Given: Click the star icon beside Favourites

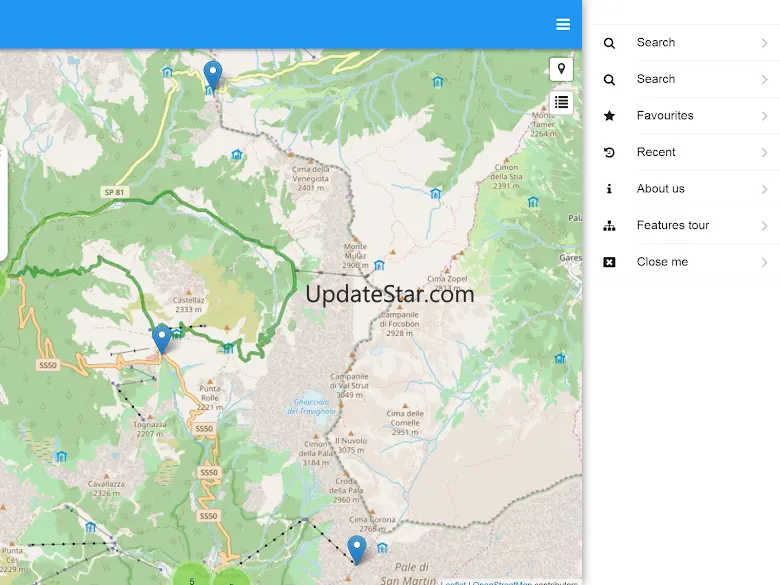Looking at the screenshot, I should coord(609,116).
